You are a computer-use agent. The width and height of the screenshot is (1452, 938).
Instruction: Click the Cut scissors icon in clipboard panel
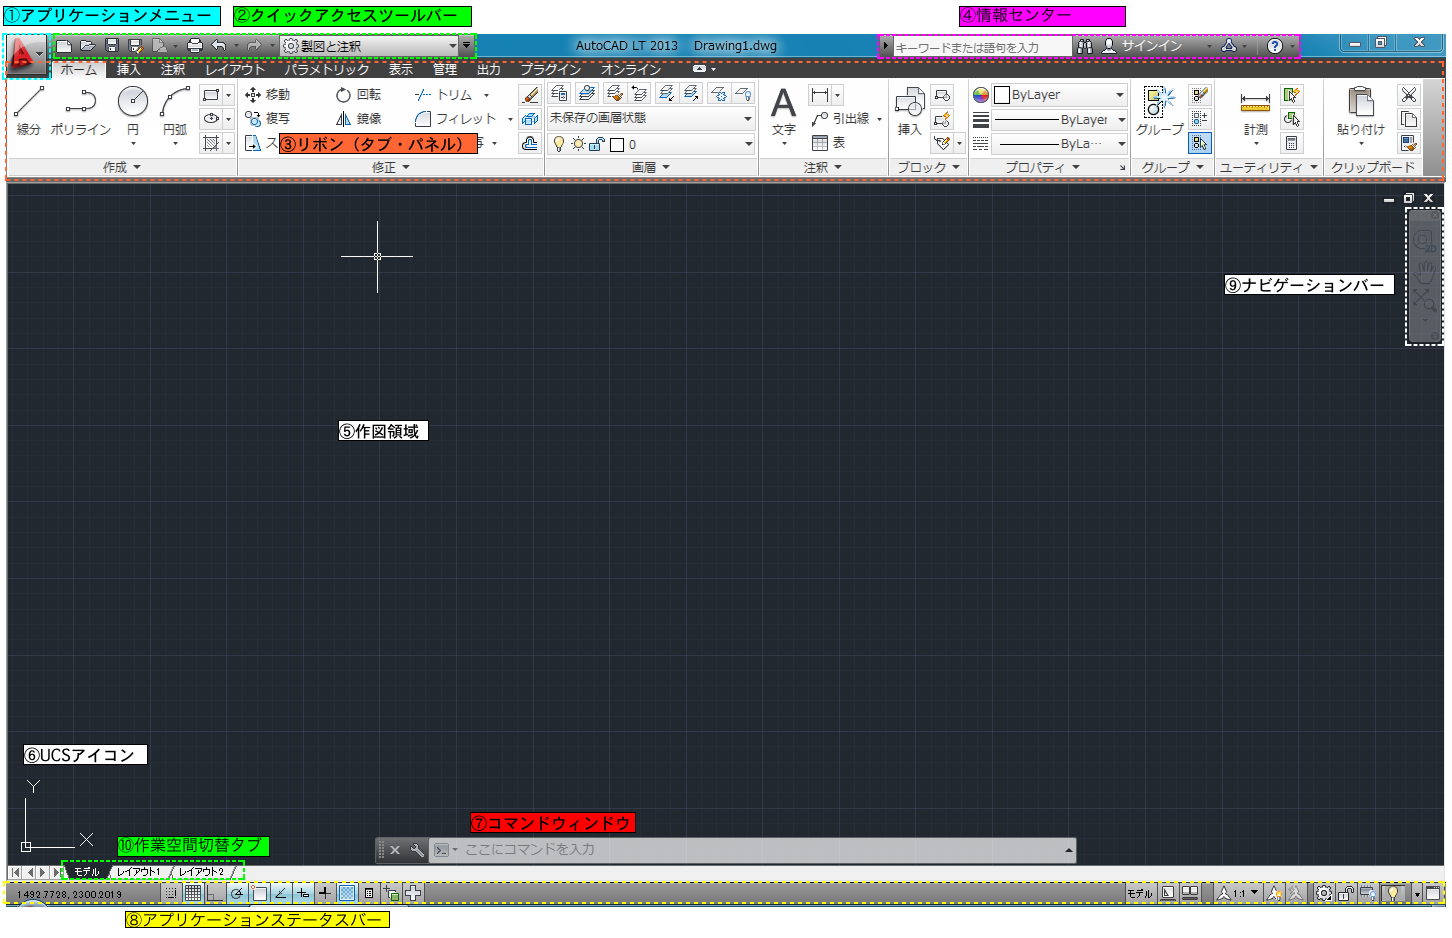point(1409,95)
